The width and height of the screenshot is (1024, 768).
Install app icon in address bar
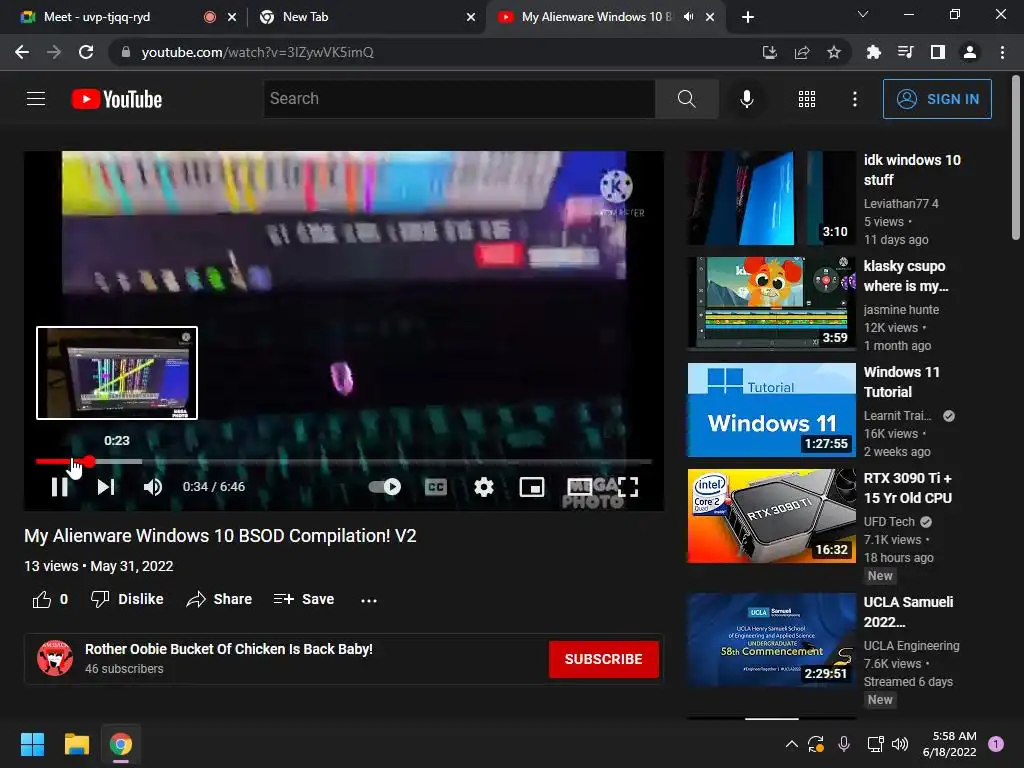tap(770, 52)
